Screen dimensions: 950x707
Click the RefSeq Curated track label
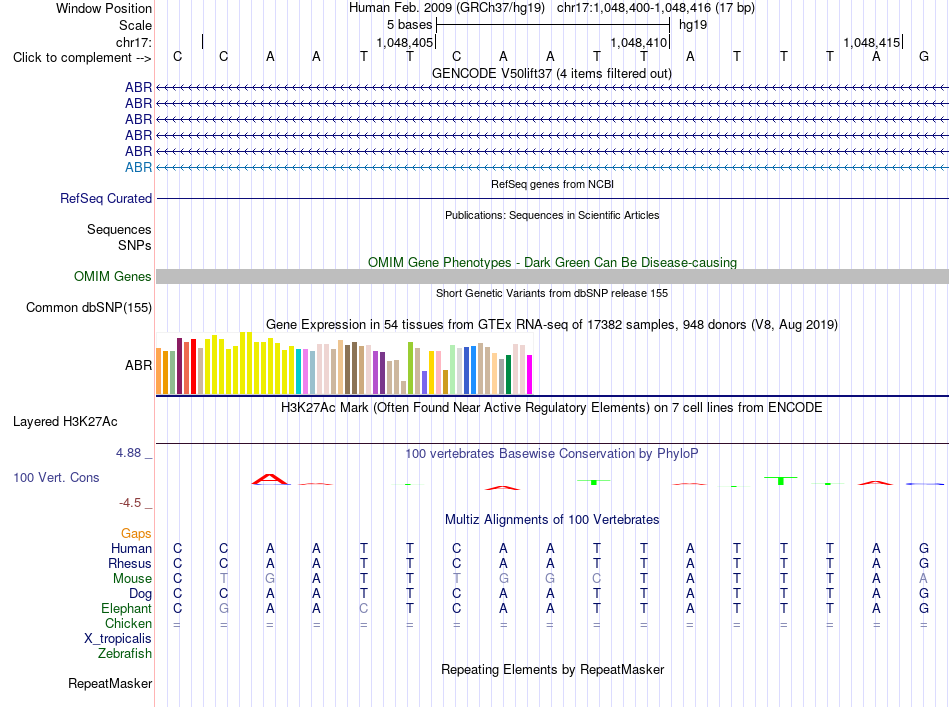click(x=106, y=199)
